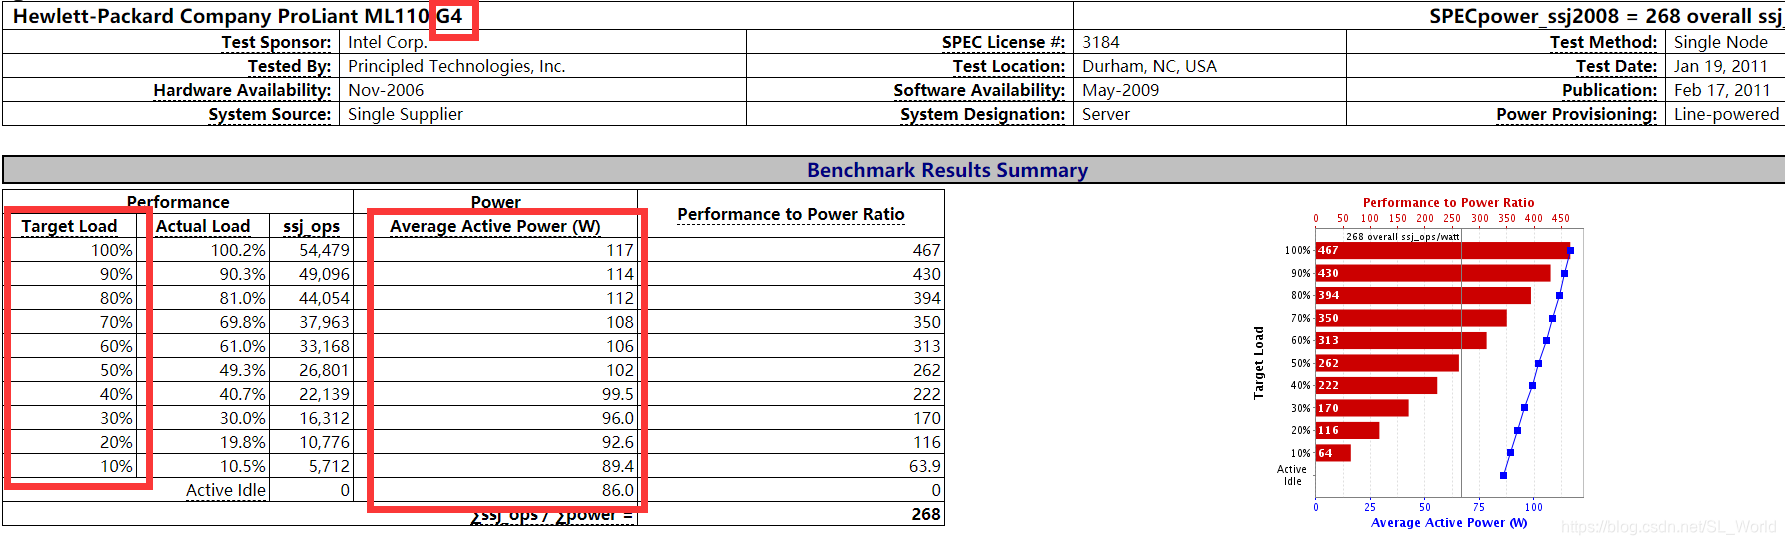The height and width of the screenshot is (545, 1785).
Task: Select the May-2009 software availability value
Action: (1121, 90)
